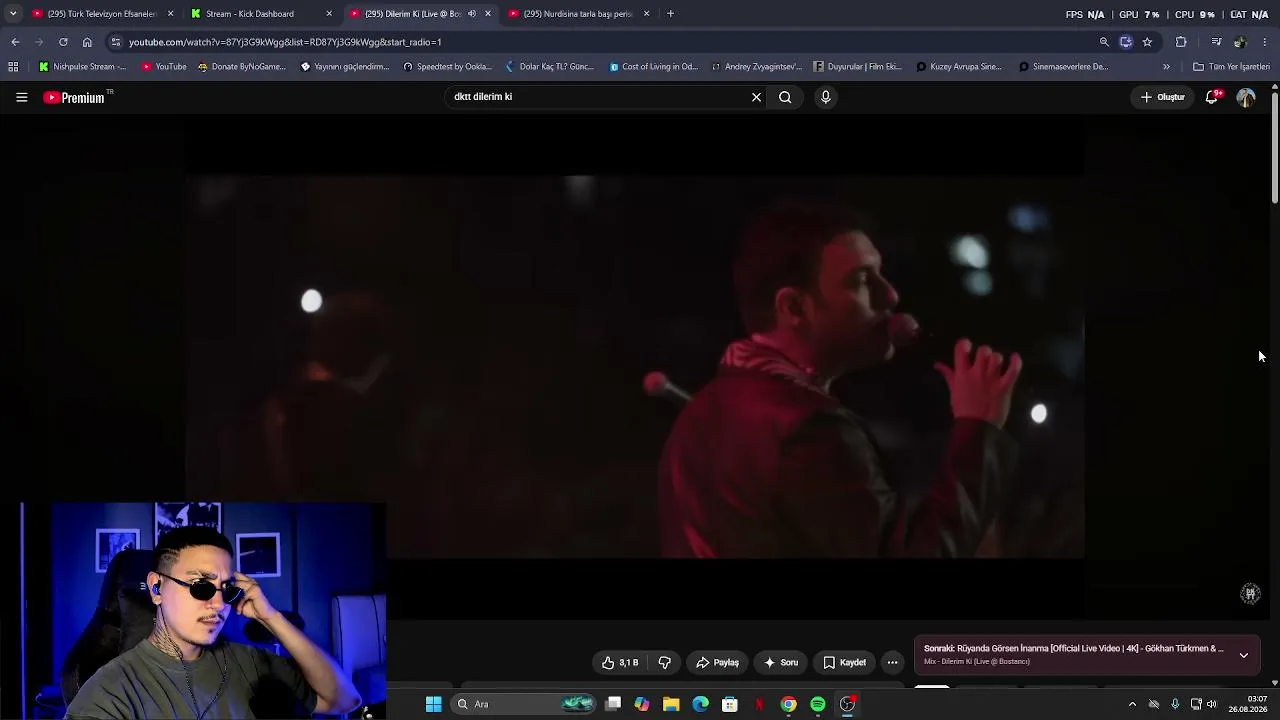This screenshot has width=1280, height=720.
Task: Click Oluştur create button
Action: [1163, 97]
